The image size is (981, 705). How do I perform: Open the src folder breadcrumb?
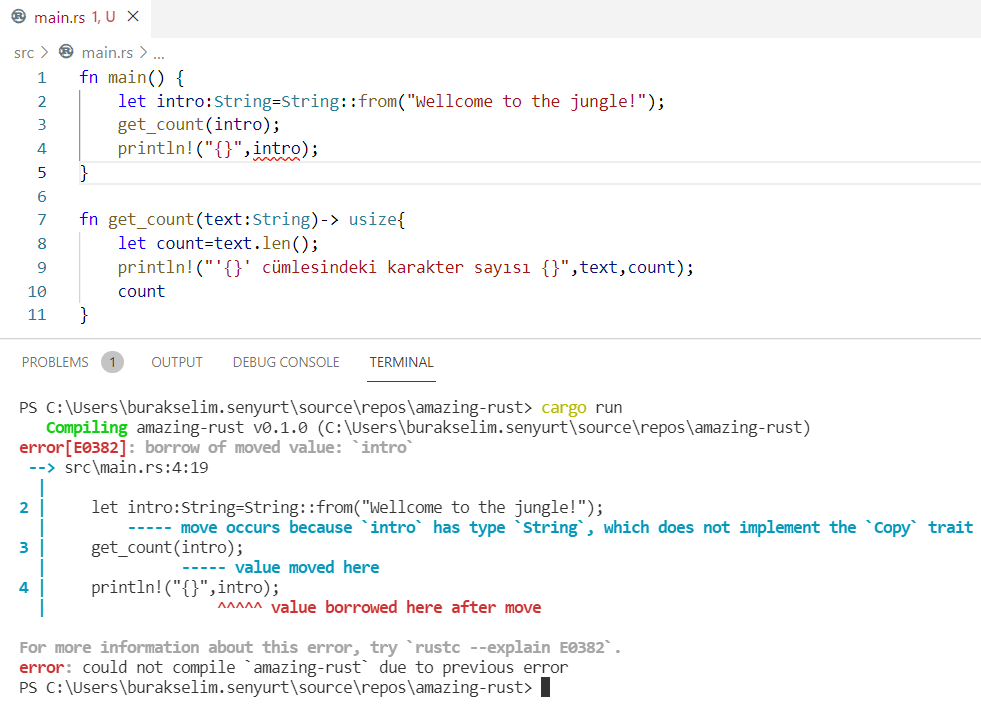pyautogui.click(x=24, y=52)
